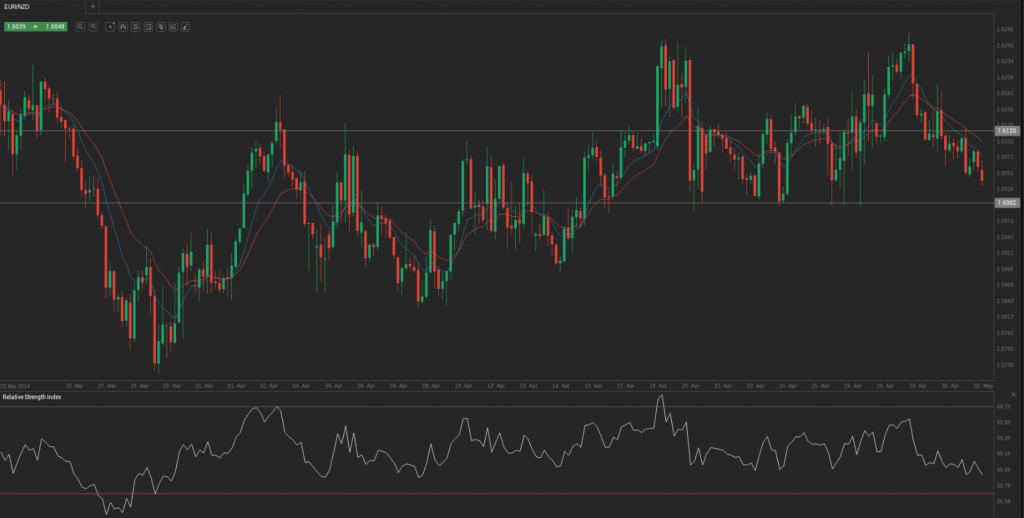Click the 23 Mar 2014 date label

point(17,385)
